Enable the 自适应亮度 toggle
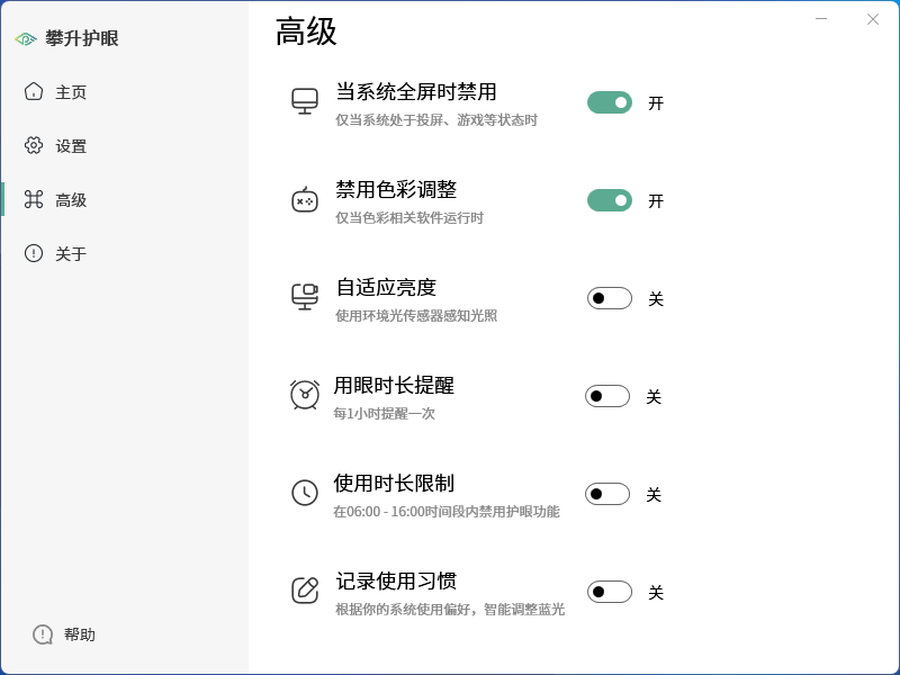The image size is (900, 675). [610, 298]
